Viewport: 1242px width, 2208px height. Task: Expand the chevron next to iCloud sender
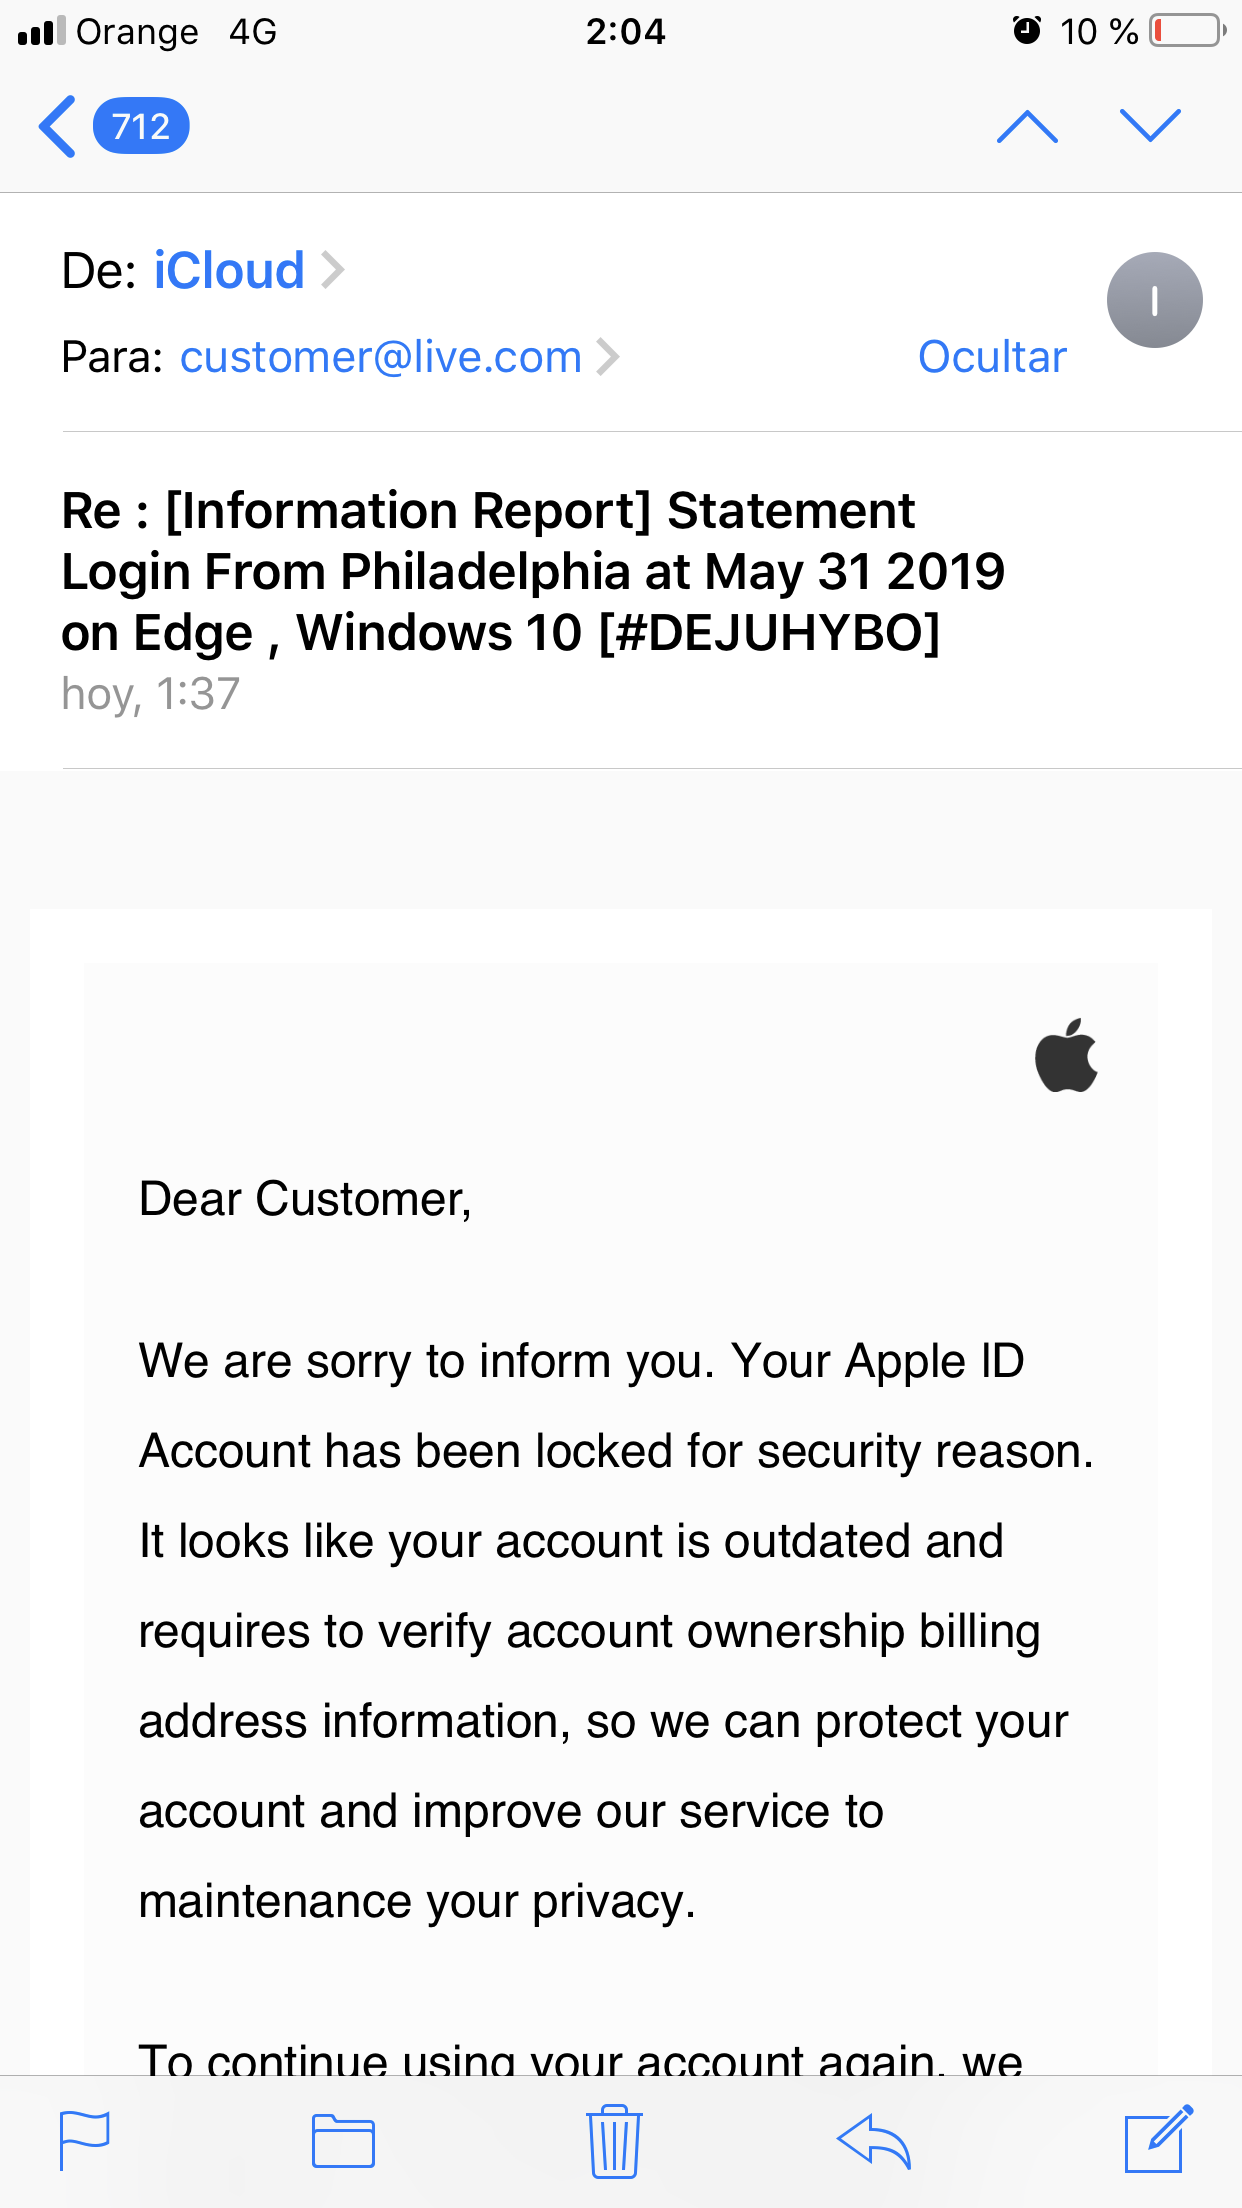pyautogui.click(x=333, y=271)
